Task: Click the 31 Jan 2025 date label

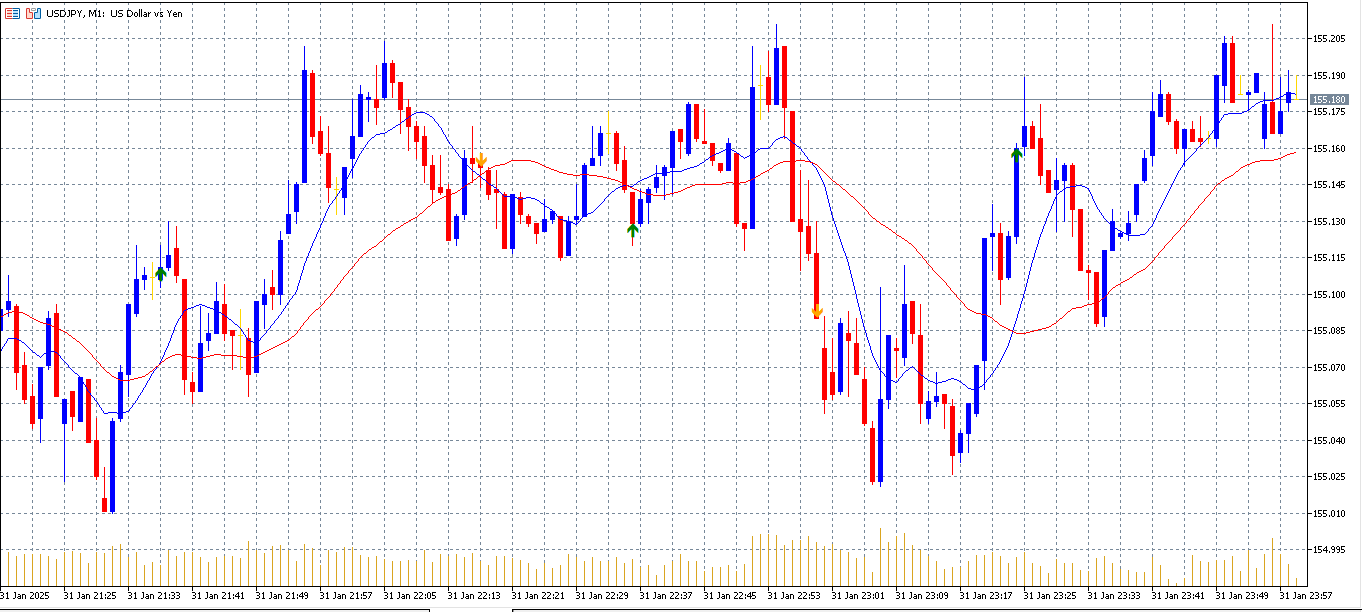Action: point(25,595)
